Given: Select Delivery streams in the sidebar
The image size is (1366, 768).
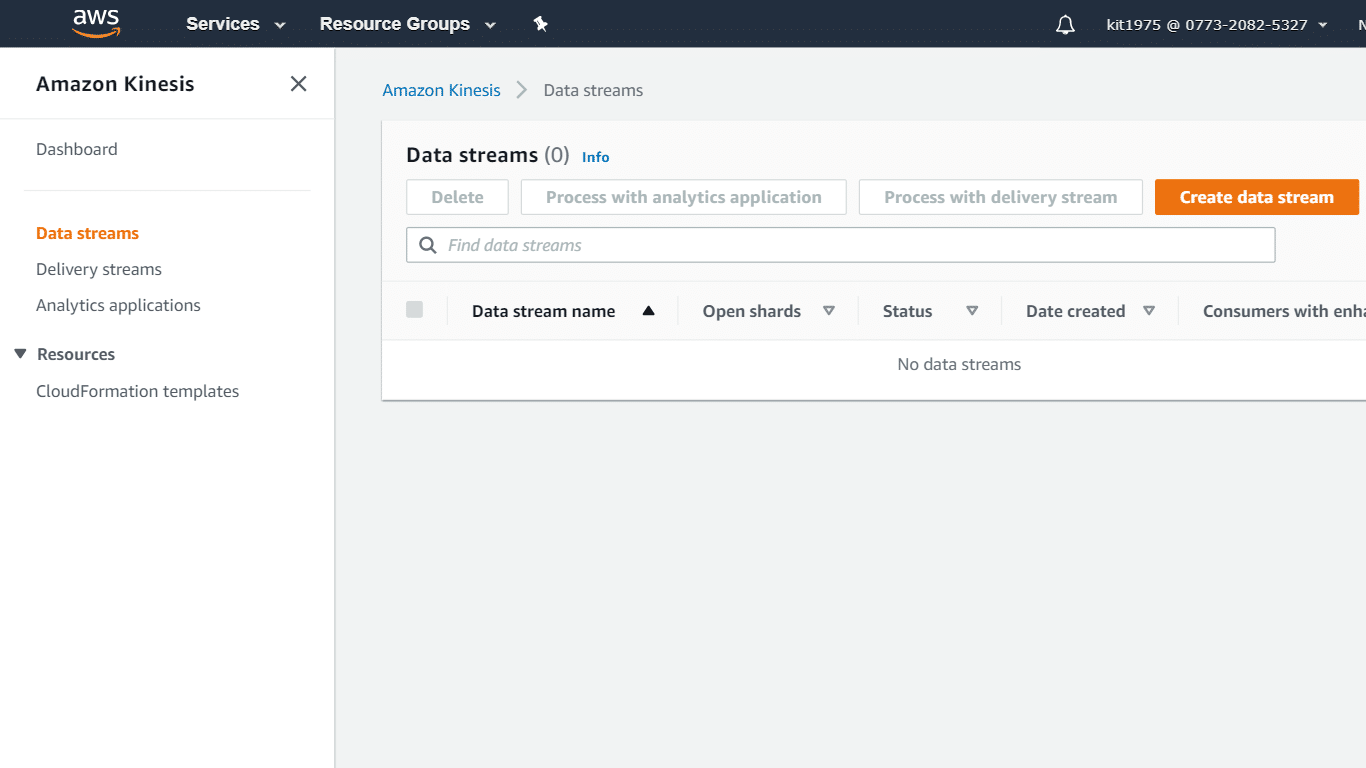Looking at the screenshot, I should (98, 269).
